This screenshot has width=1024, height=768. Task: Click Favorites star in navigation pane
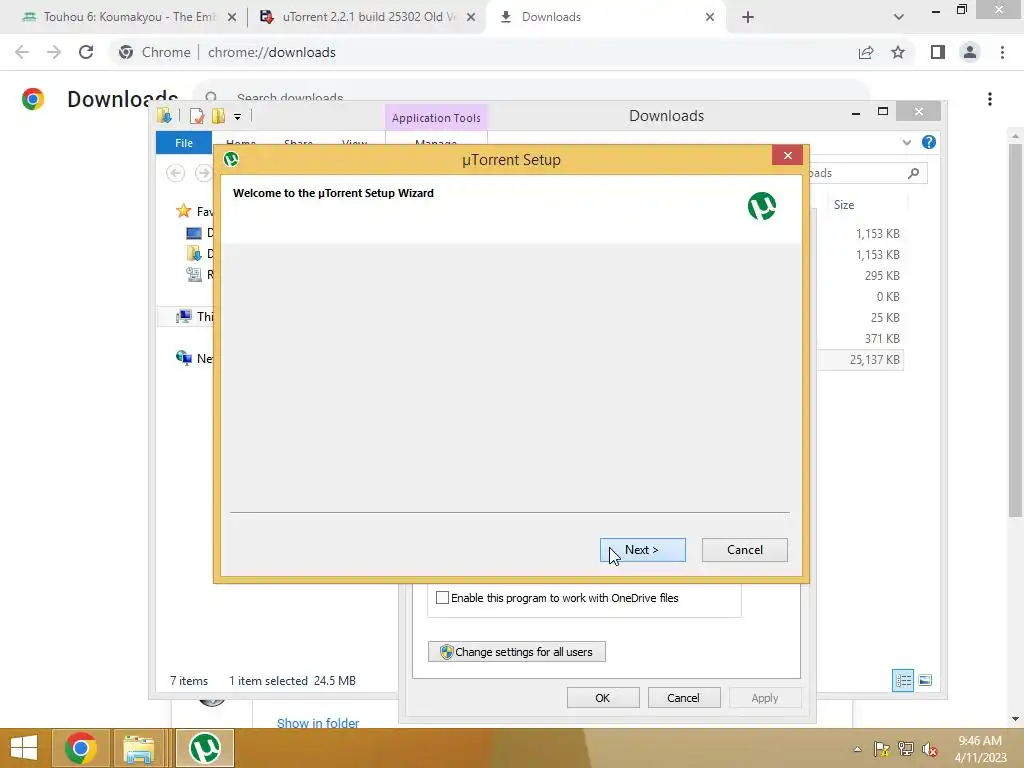point(184,211)
